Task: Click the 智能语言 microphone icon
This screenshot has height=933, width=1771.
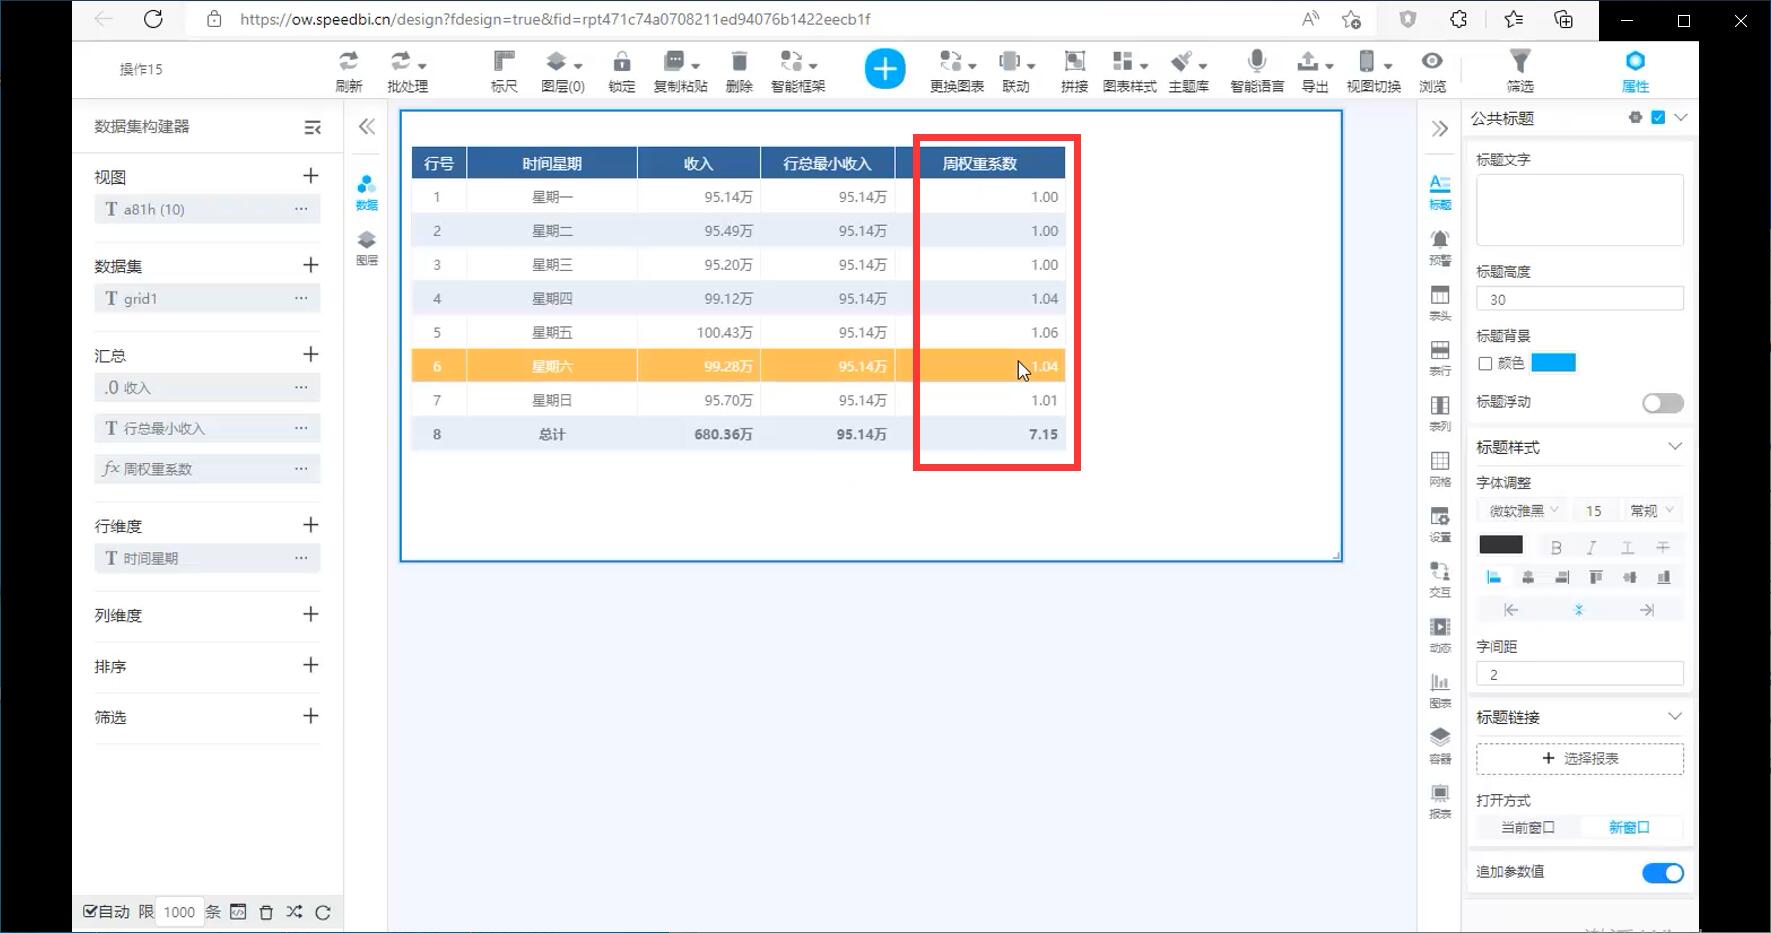Action: pos(1256,70)
